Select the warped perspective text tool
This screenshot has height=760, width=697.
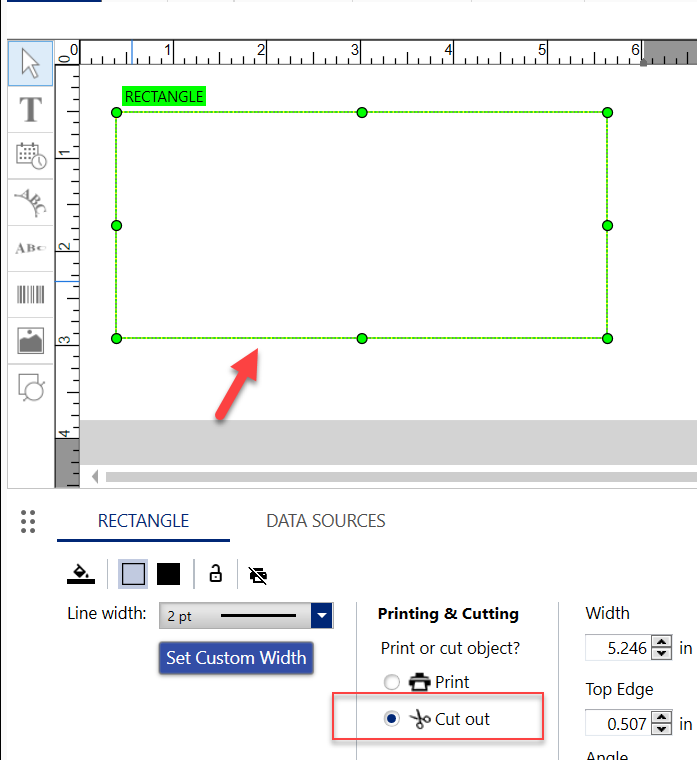click(x=30, y=248)
